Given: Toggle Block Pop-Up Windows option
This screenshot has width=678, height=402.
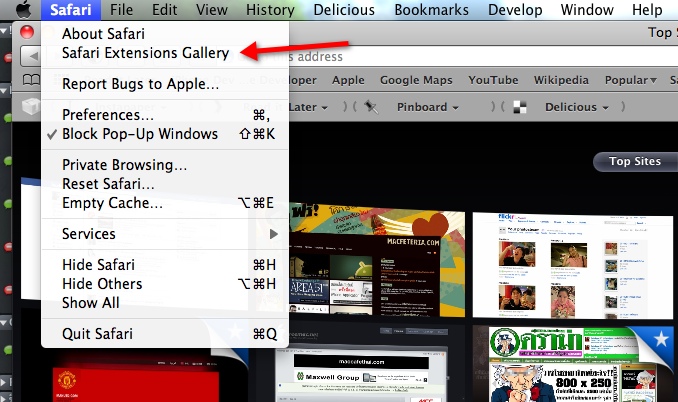Looking at the screenshot, I should pos(140,133).
